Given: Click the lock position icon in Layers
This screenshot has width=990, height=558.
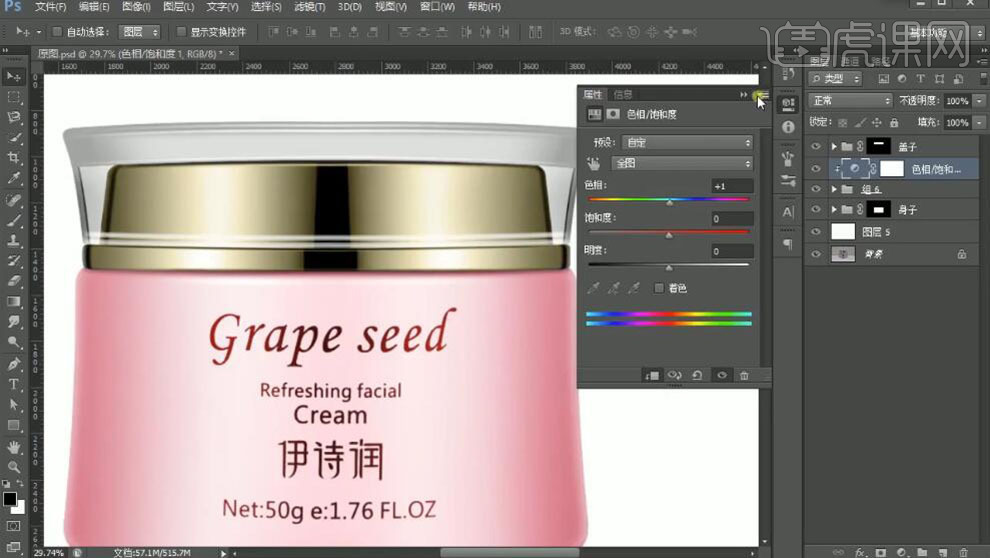Looking at the screenshot, I should point(876,122).
